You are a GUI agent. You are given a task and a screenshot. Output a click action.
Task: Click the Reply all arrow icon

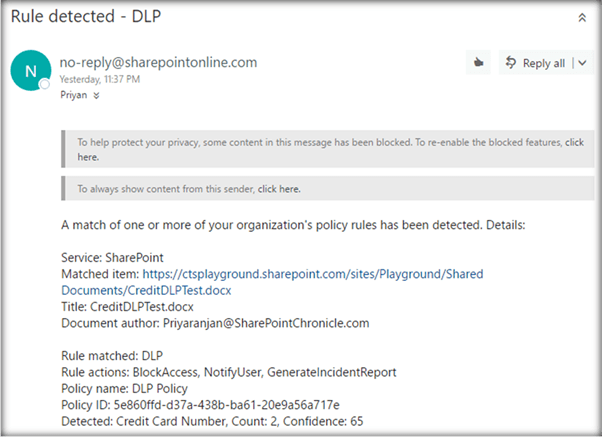pyautogui.click(x=511, y=63)
